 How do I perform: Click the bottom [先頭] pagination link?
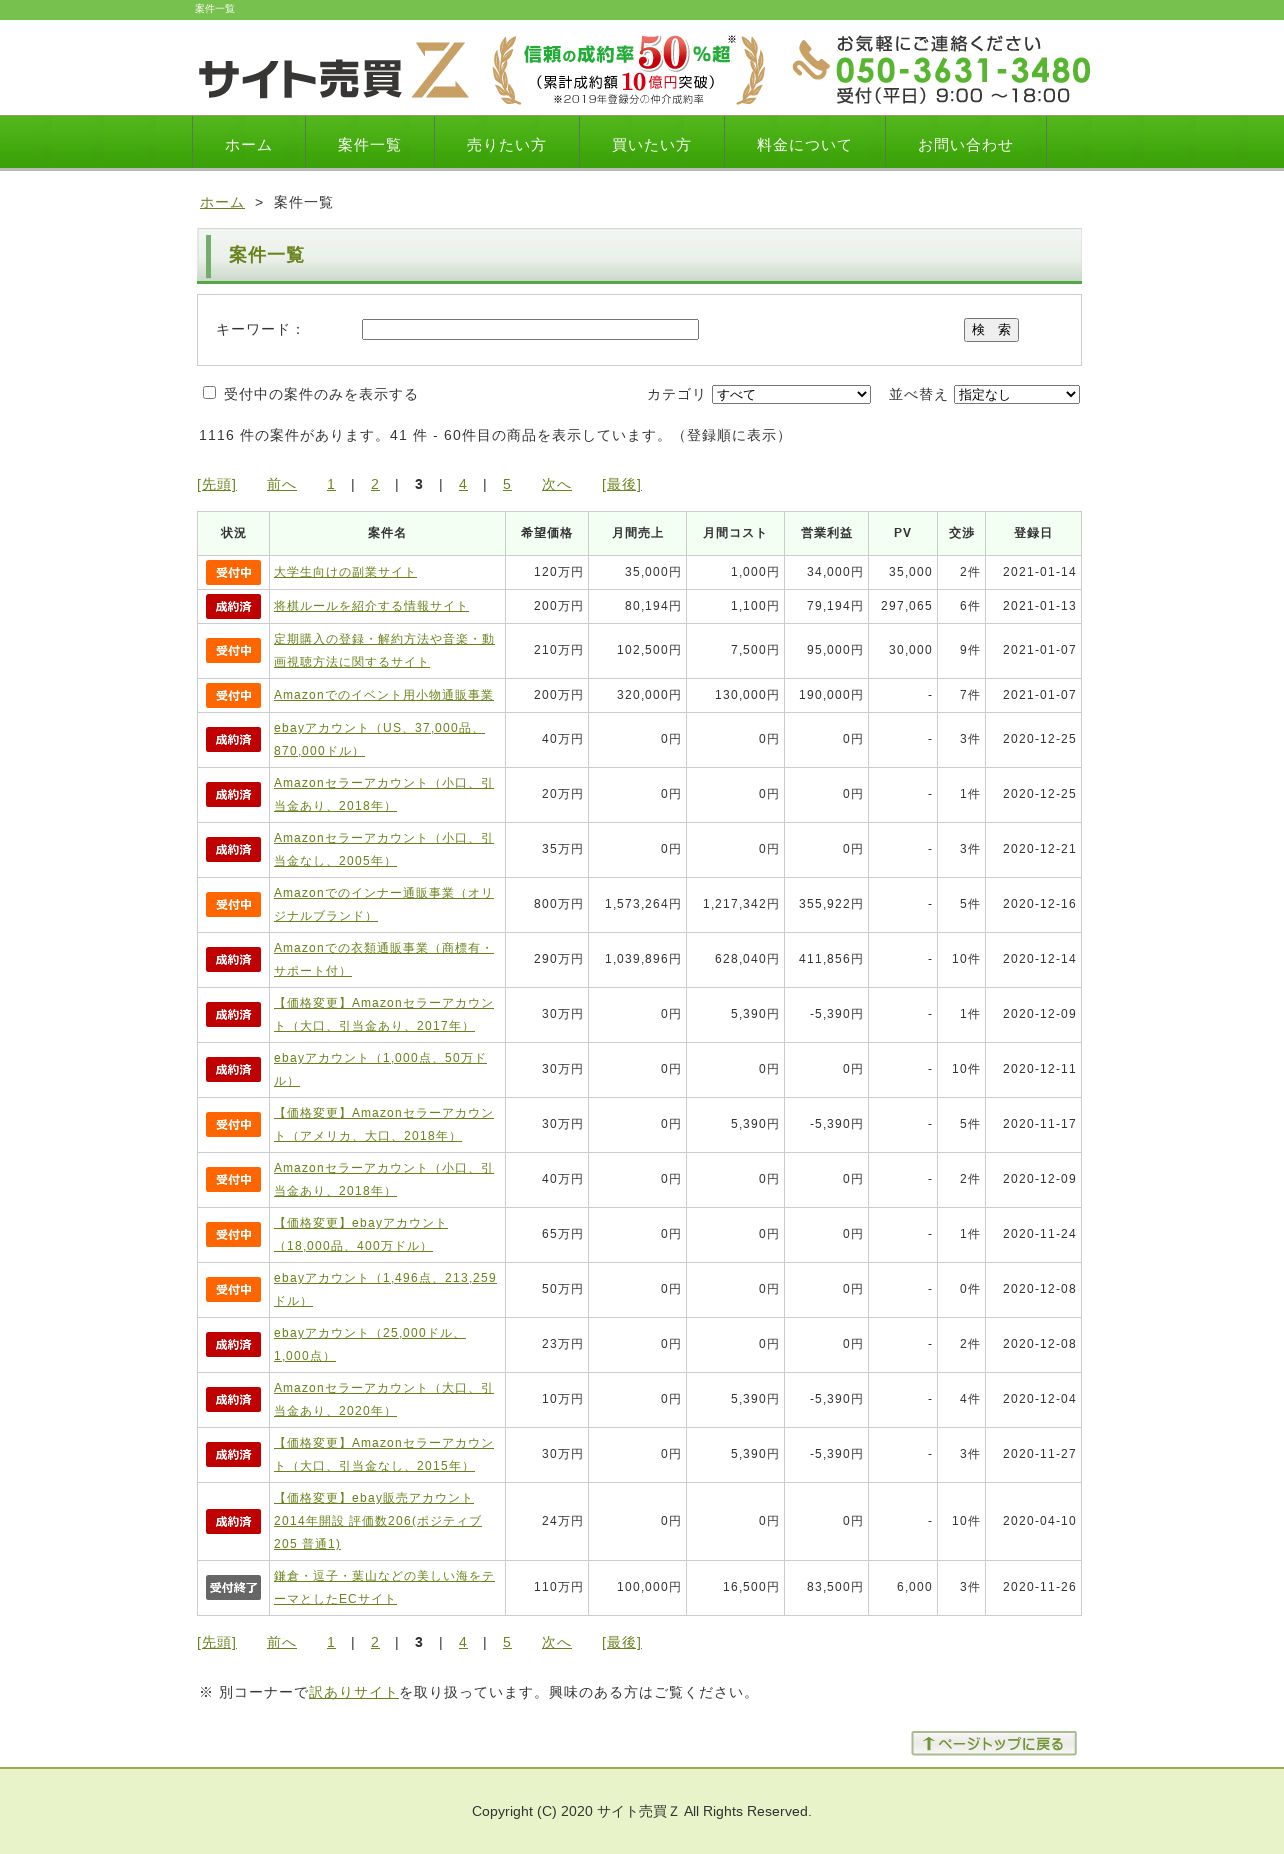point(217,1642)
